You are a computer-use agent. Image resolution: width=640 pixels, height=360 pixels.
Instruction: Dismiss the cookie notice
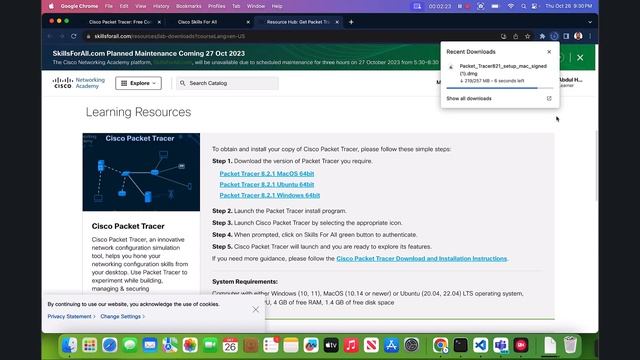click(256, 310)
